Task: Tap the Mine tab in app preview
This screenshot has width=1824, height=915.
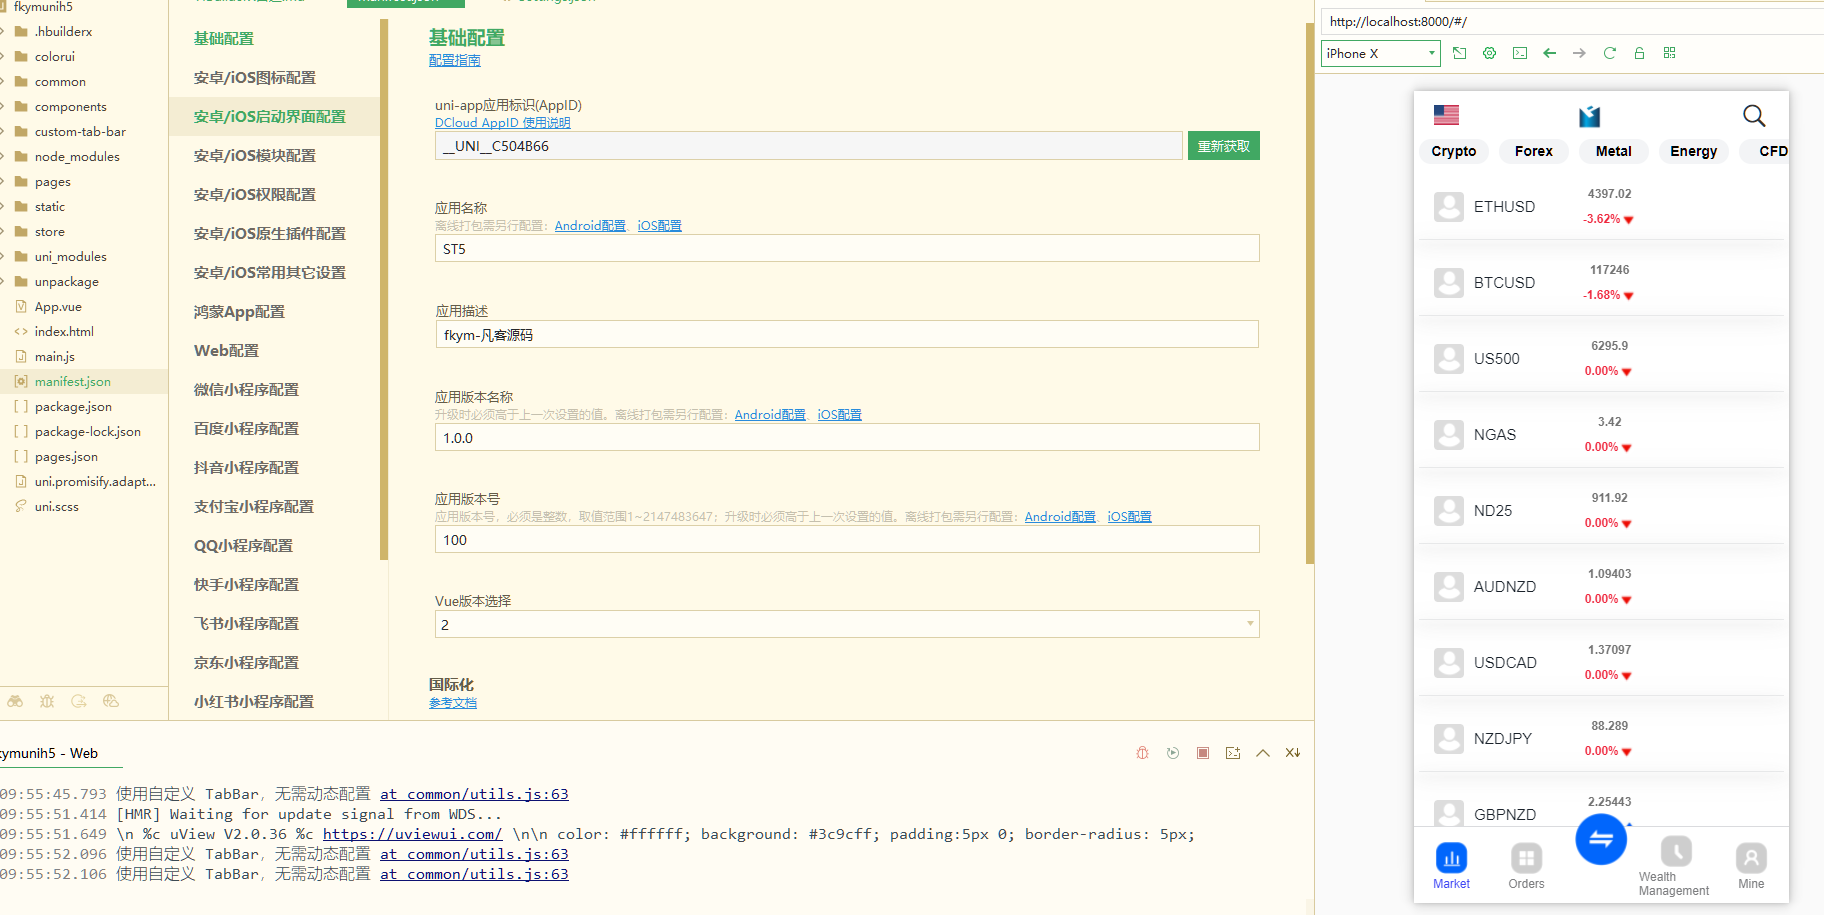Action: point(1750,866)
